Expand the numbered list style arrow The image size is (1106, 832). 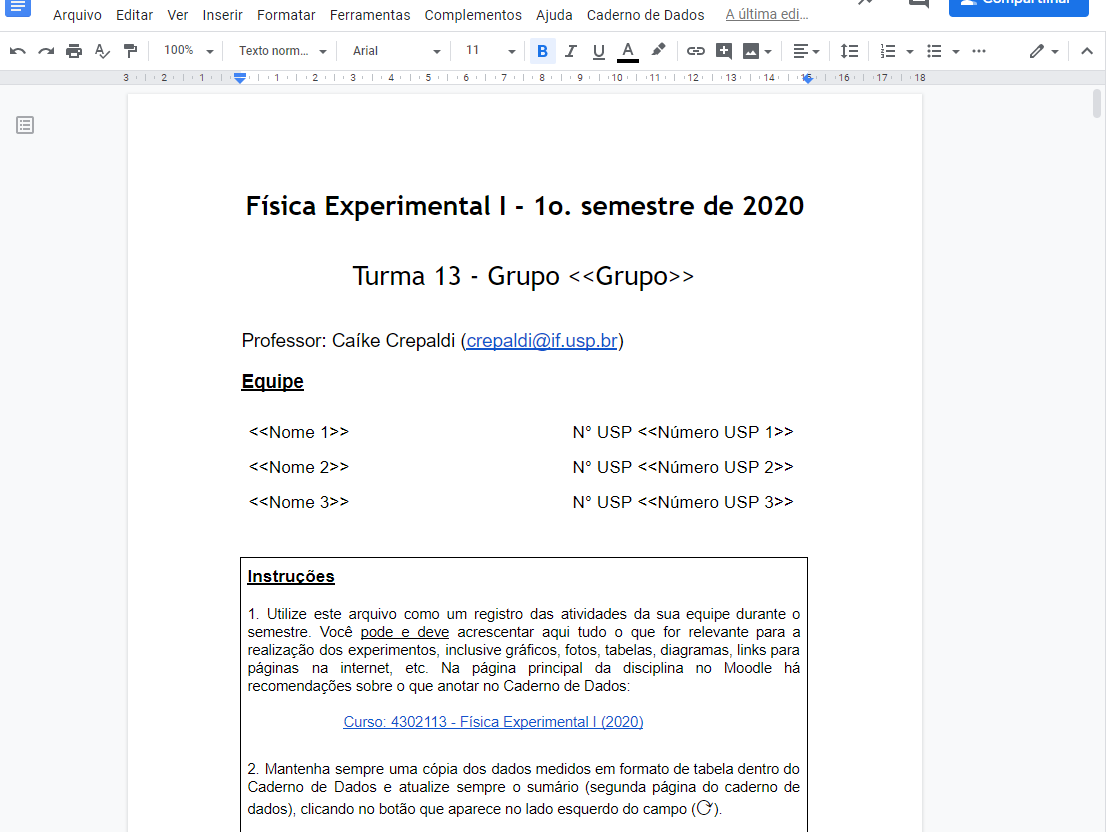click(910, 51)
